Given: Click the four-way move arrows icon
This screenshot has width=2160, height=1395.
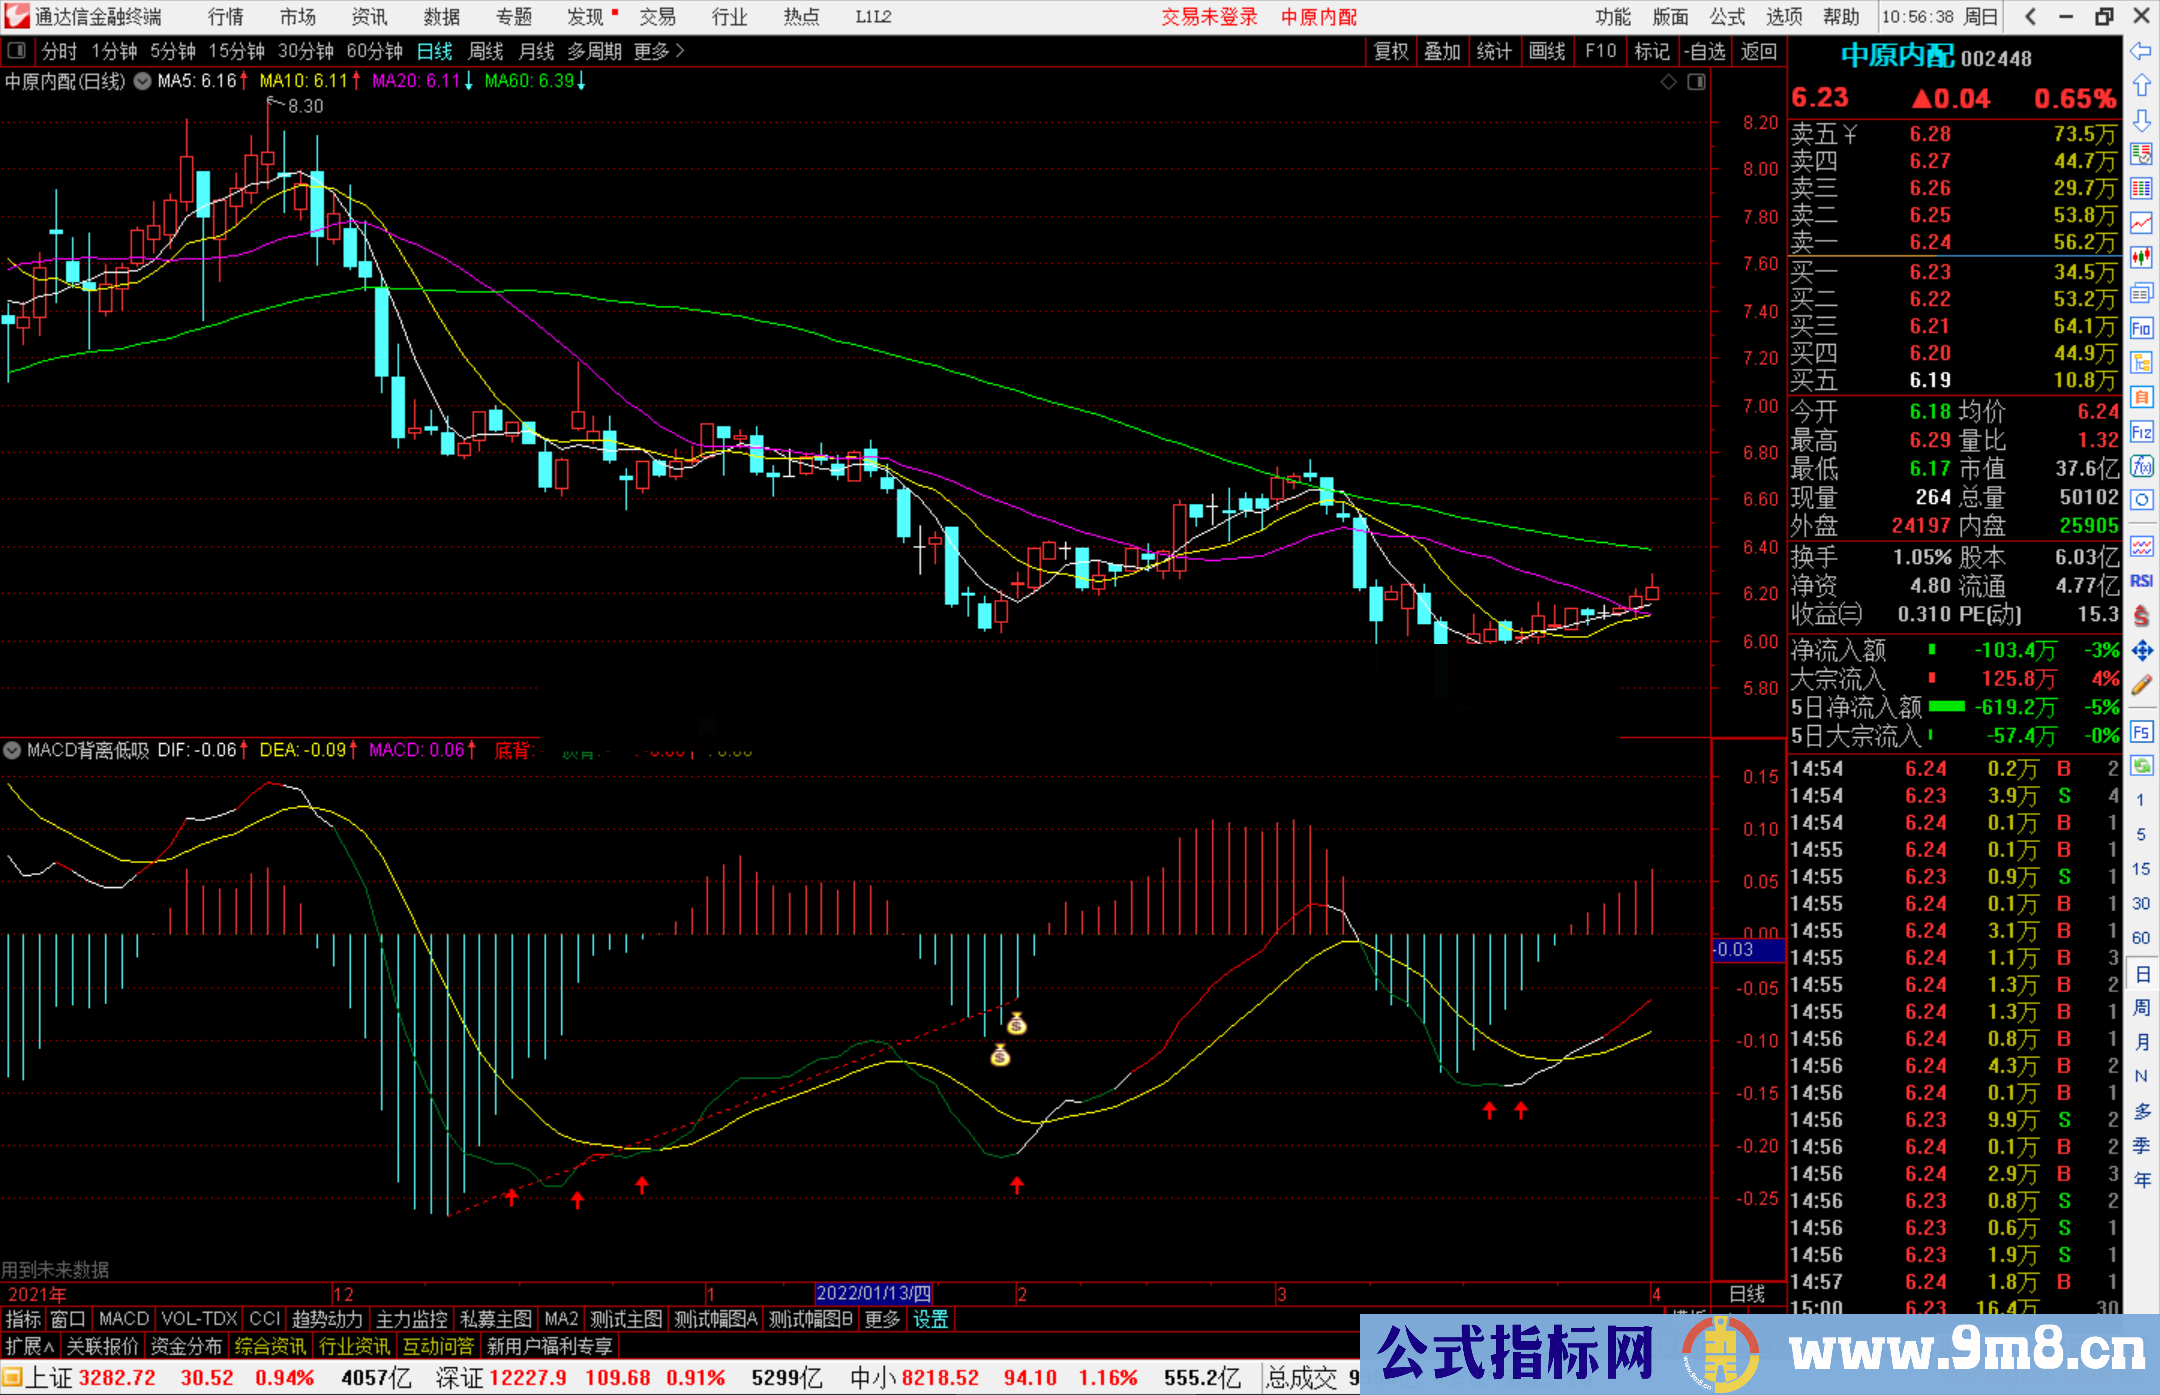Looking at the screenshot, I should click(x=2141, y=651).
